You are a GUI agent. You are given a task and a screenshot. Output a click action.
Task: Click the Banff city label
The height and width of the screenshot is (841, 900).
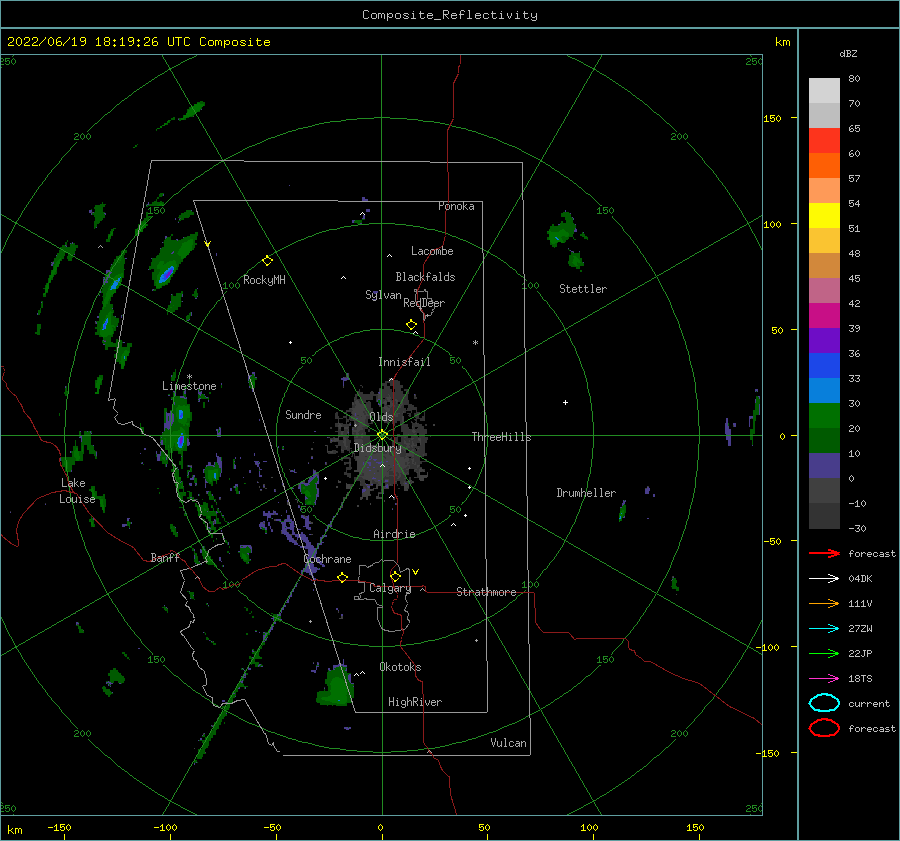[x=165, y=557]
